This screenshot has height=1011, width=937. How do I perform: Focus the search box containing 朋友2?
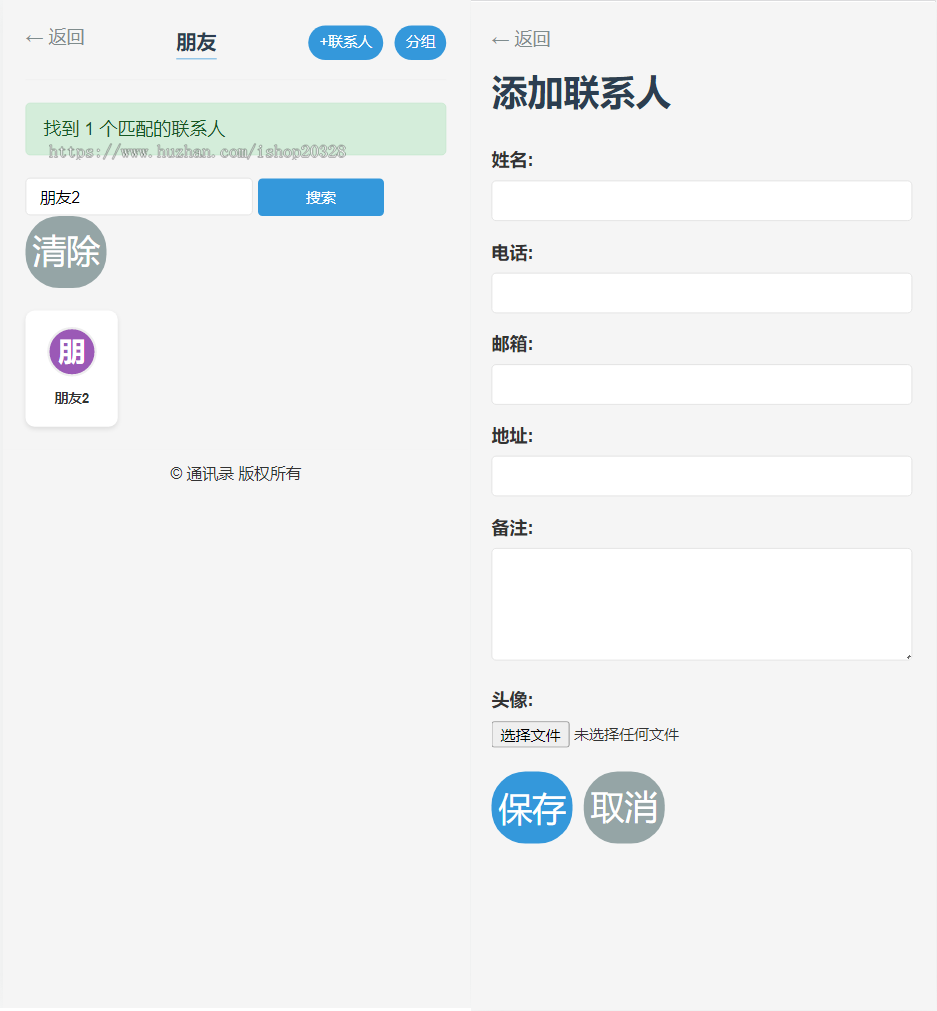[139, 197]
